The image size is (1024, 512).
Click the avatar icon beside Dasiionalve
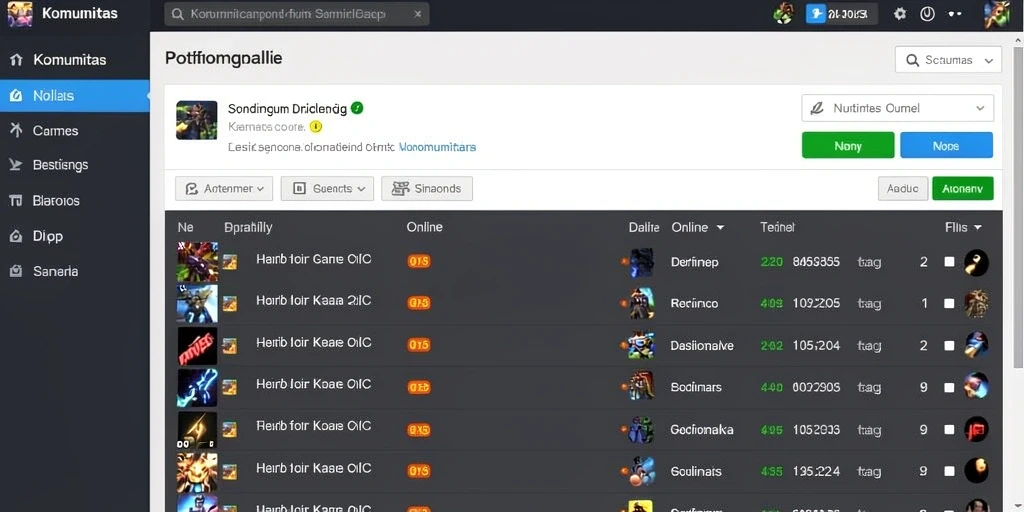[x=641, y=345]
